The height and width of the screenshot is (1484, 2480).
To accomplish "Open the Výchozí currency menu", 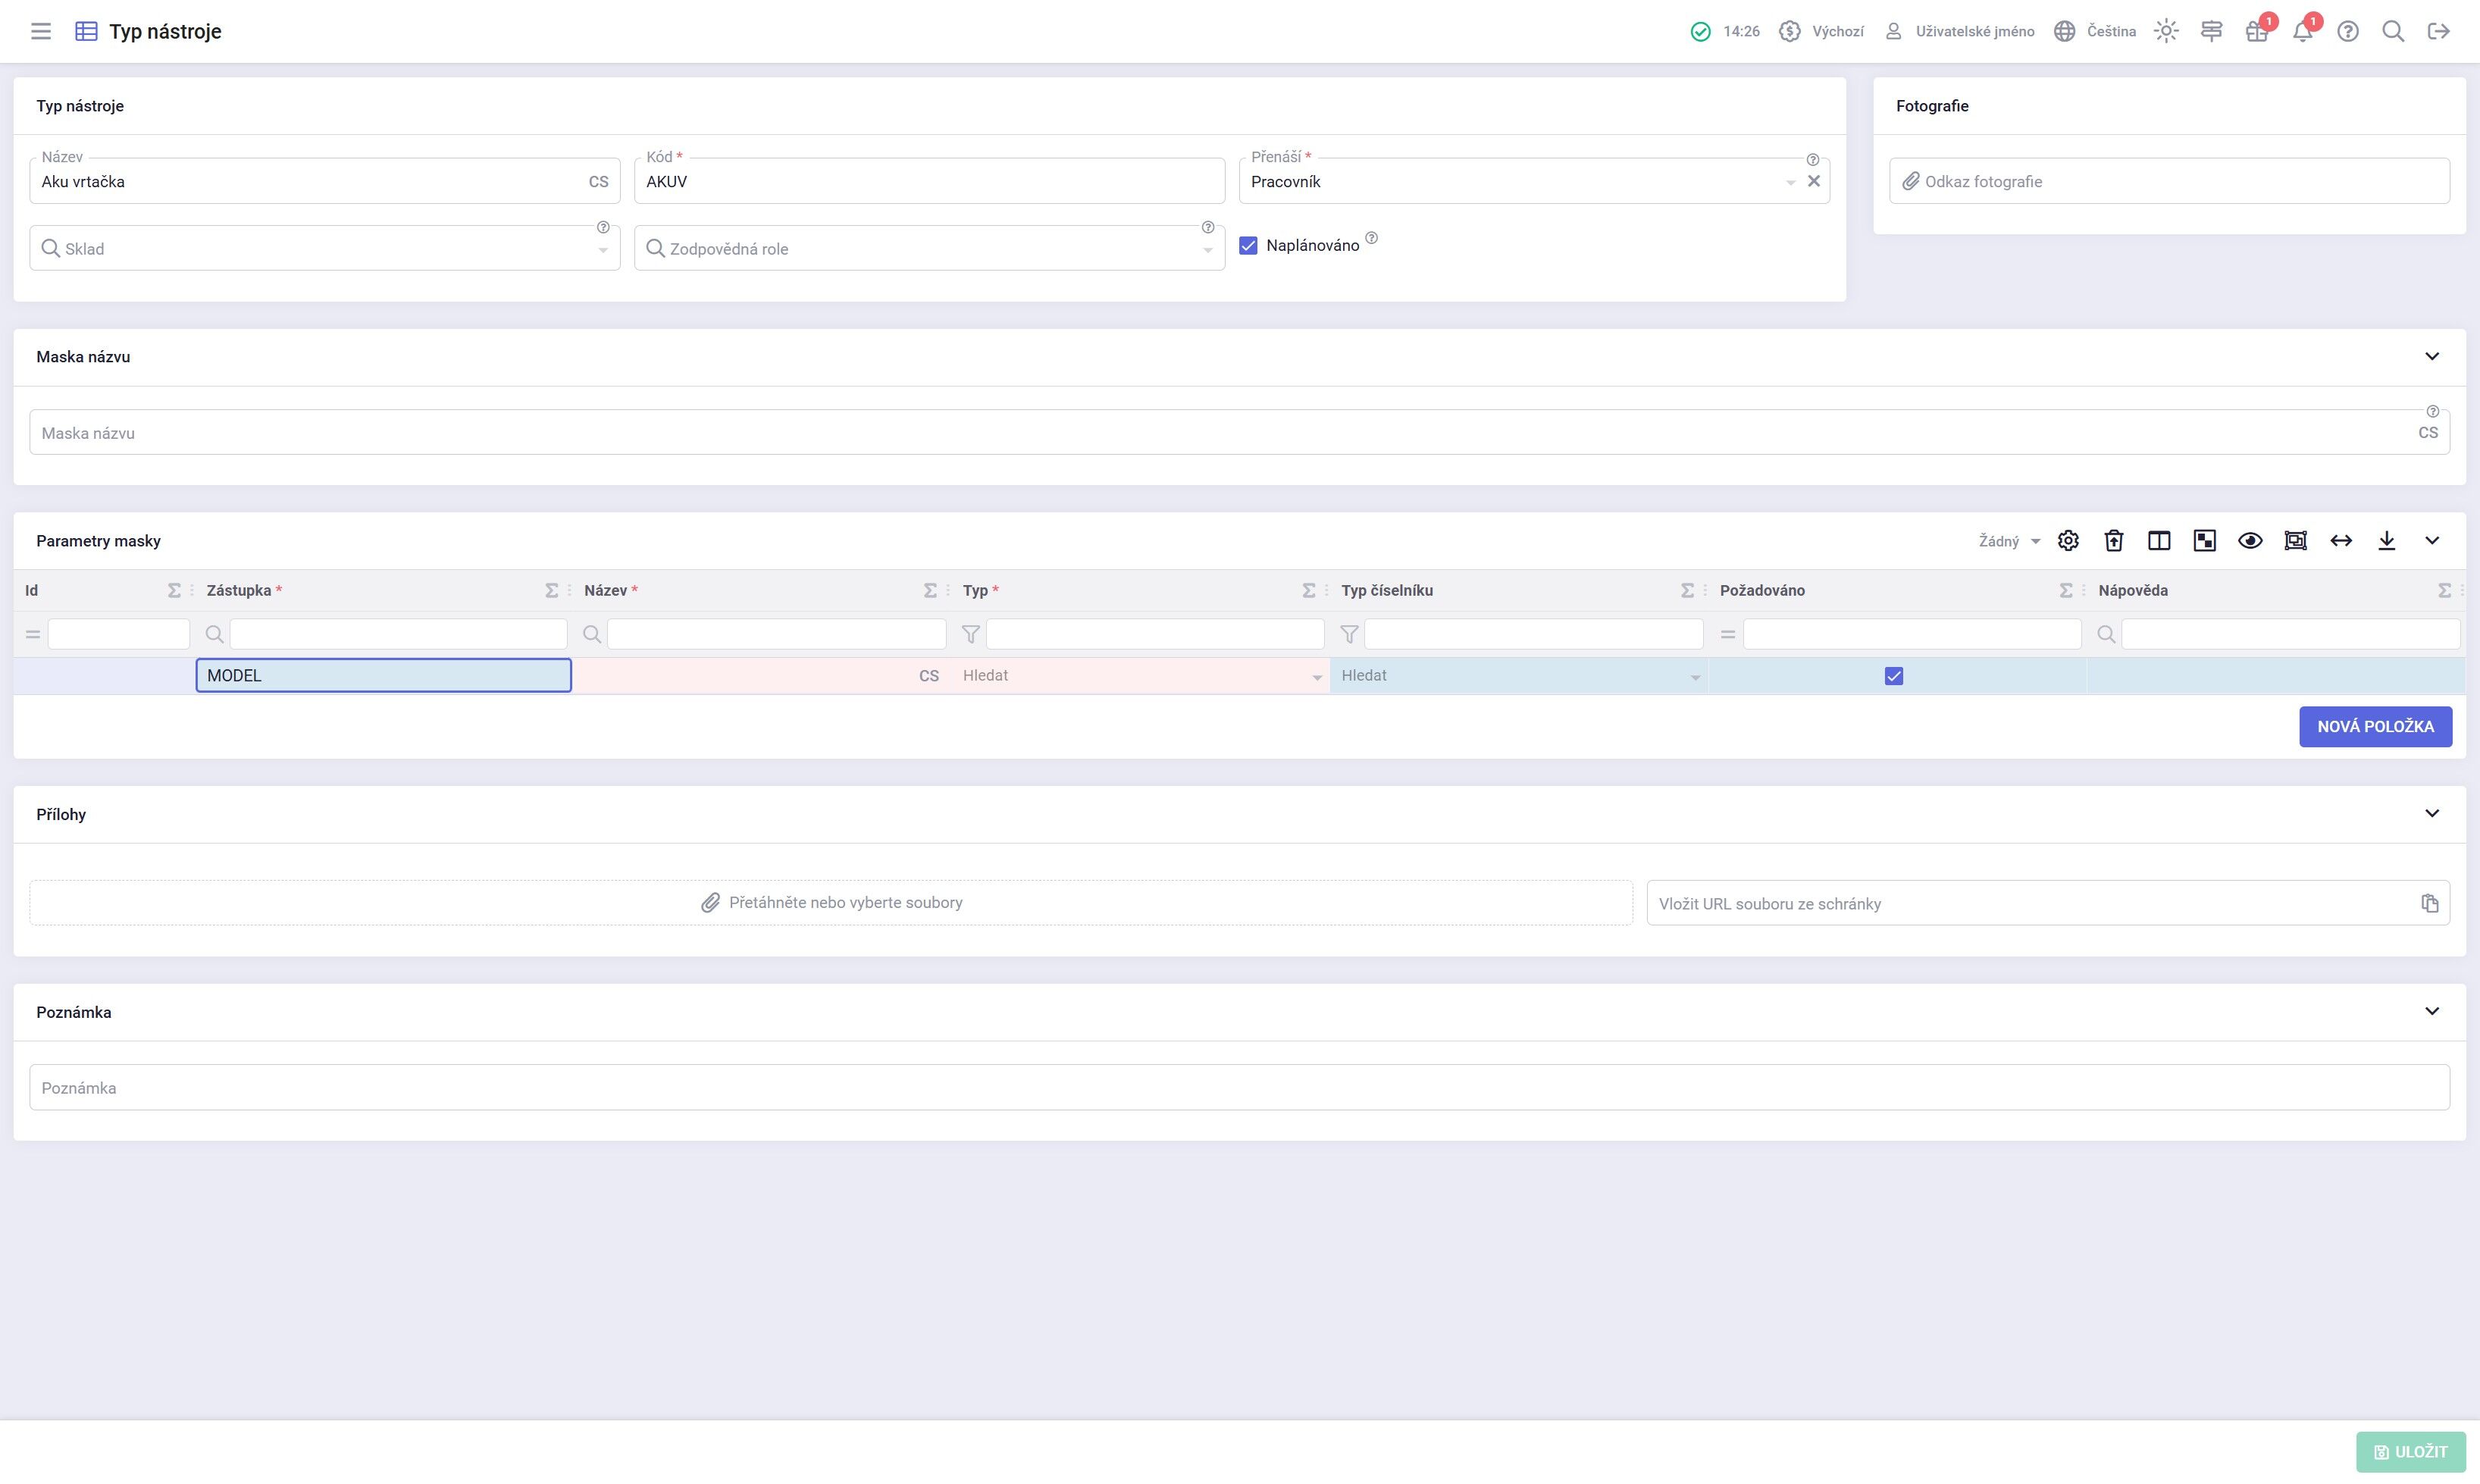I will click(x=1821, y=31).
